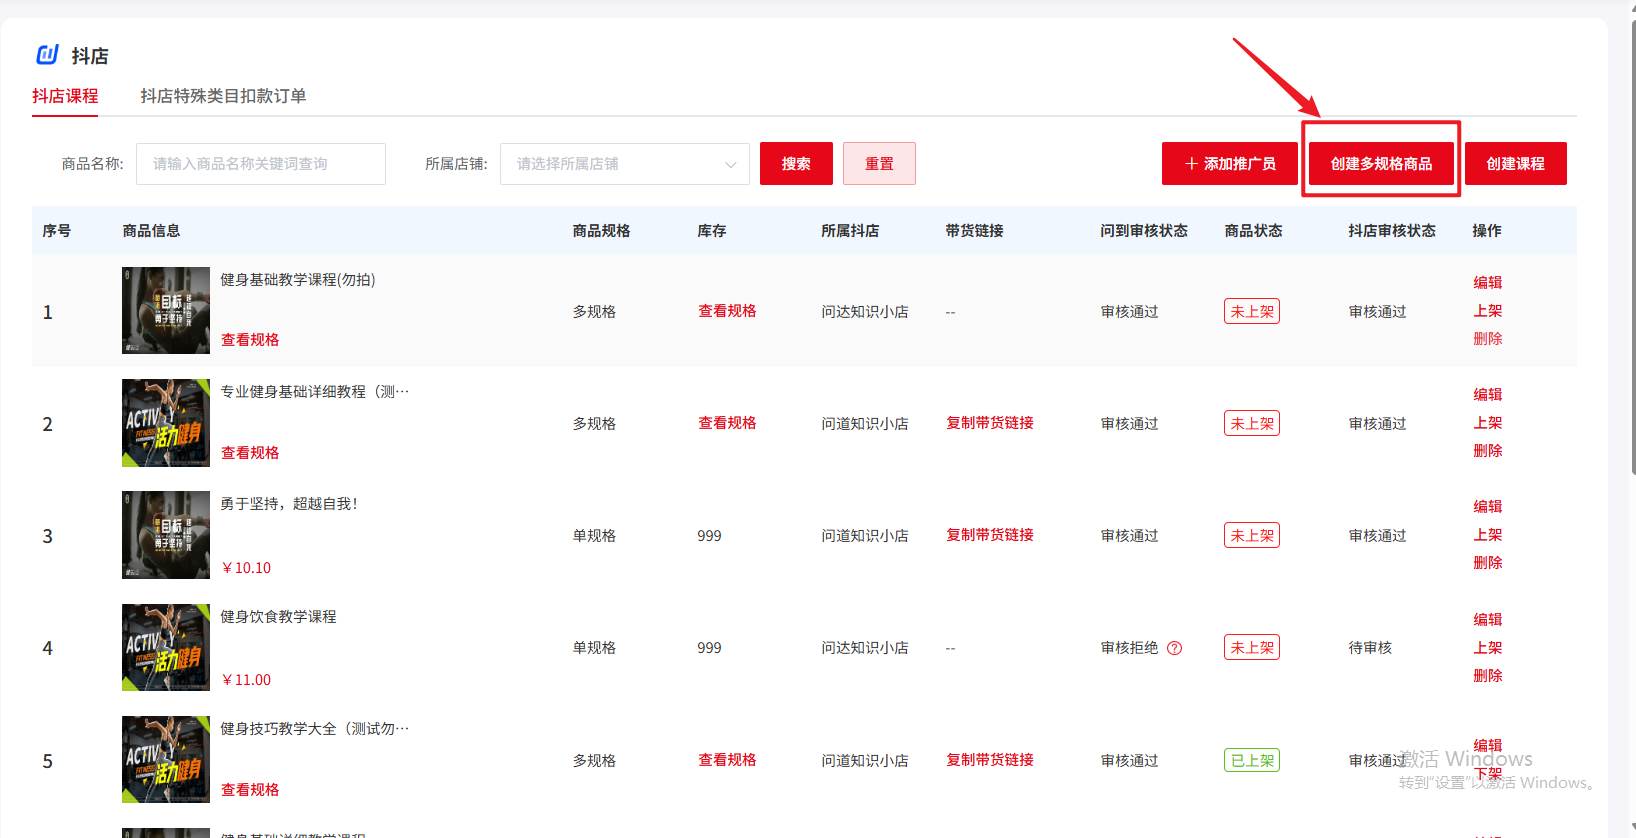Open thumbnail of 专业健身基础详细教程
This screenshot has height=838, width=1636.
pyautogui.click(x=166, y=423)
